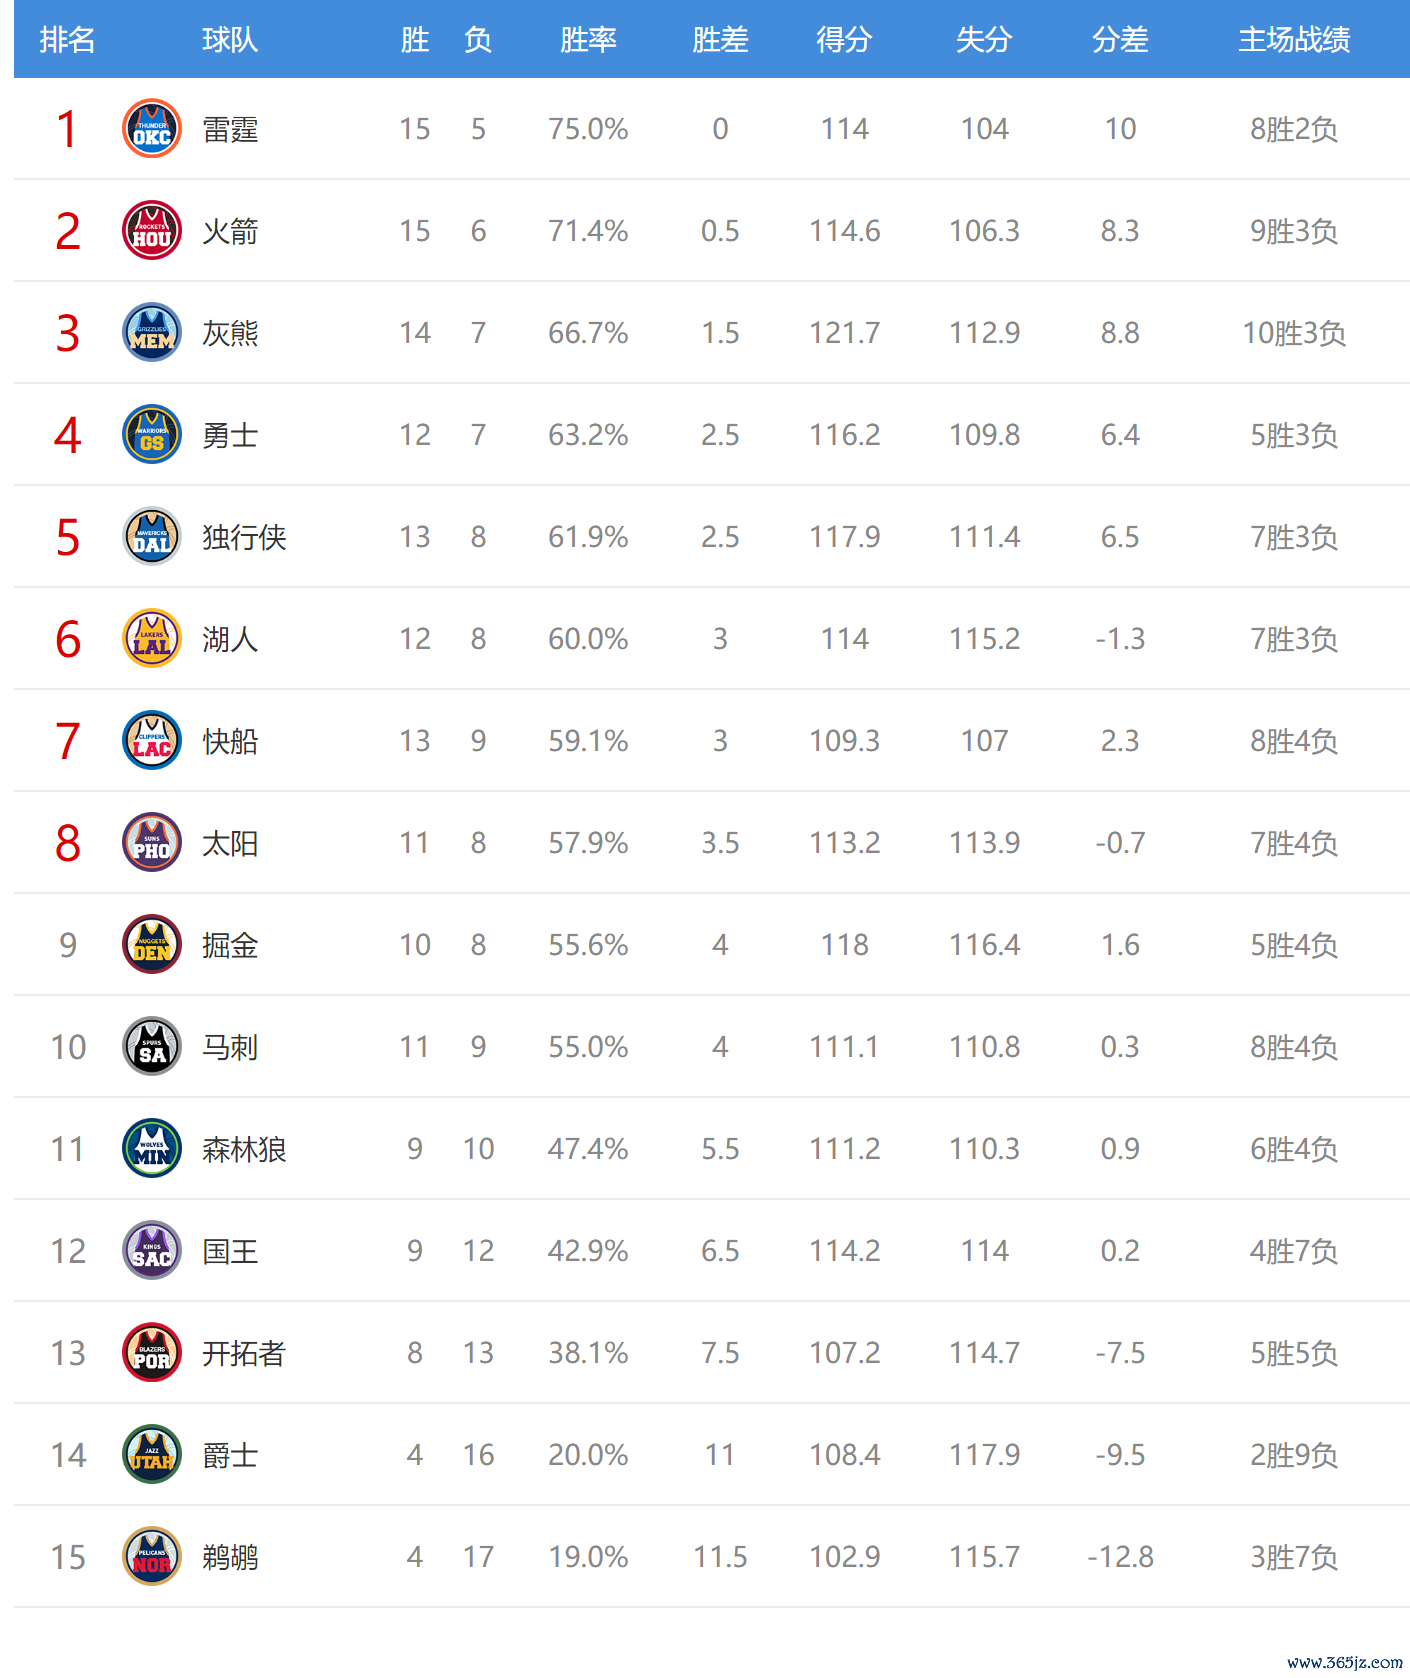Open the Phoenix Suns PHO logo
The height and width of the screenshot is (1678, 1410).
[152, 843]
